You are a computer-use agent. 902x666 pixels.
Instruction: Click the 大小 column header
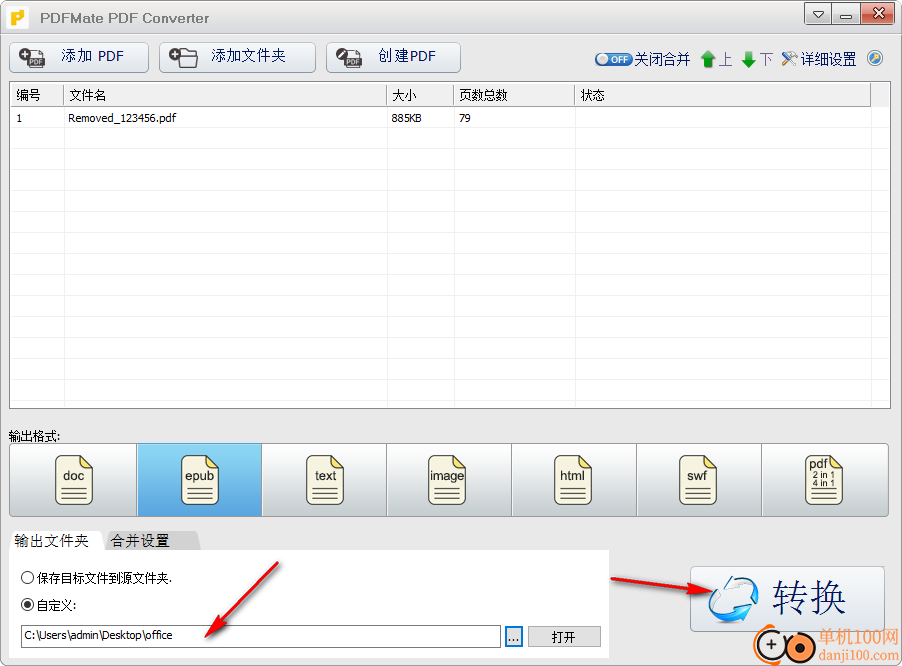(x=420, y=95)
